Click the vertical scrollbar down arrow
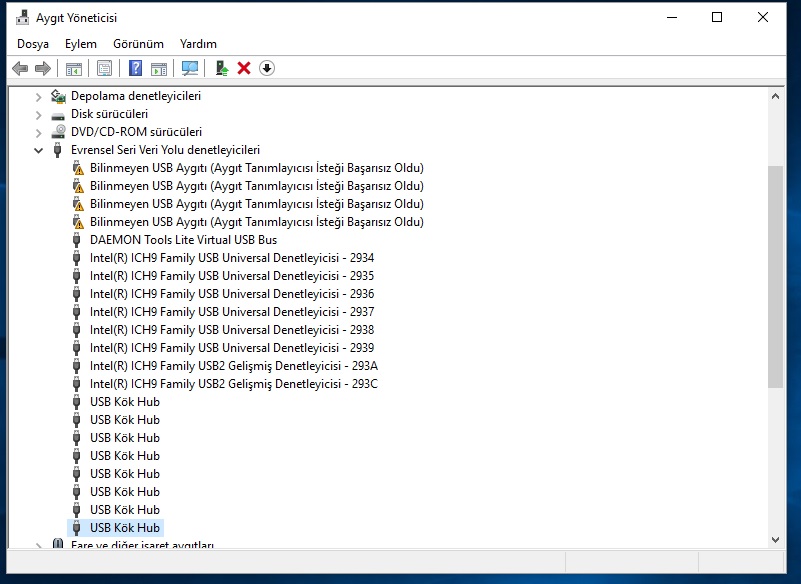The image size is (801, 584). (x=775, y=539)
